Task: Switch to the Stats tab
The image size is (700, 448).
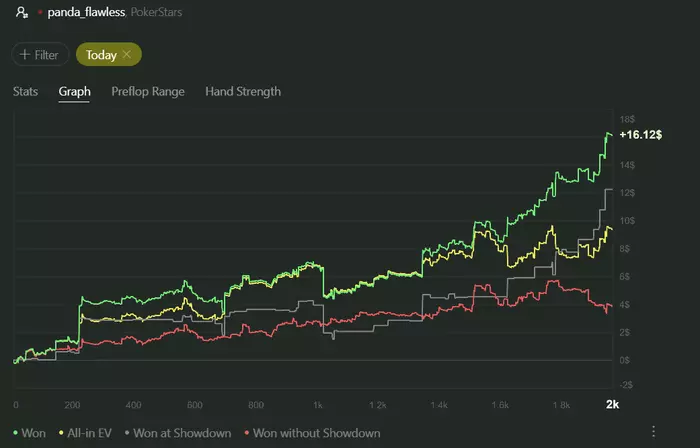Action: (x=25, y=92)
